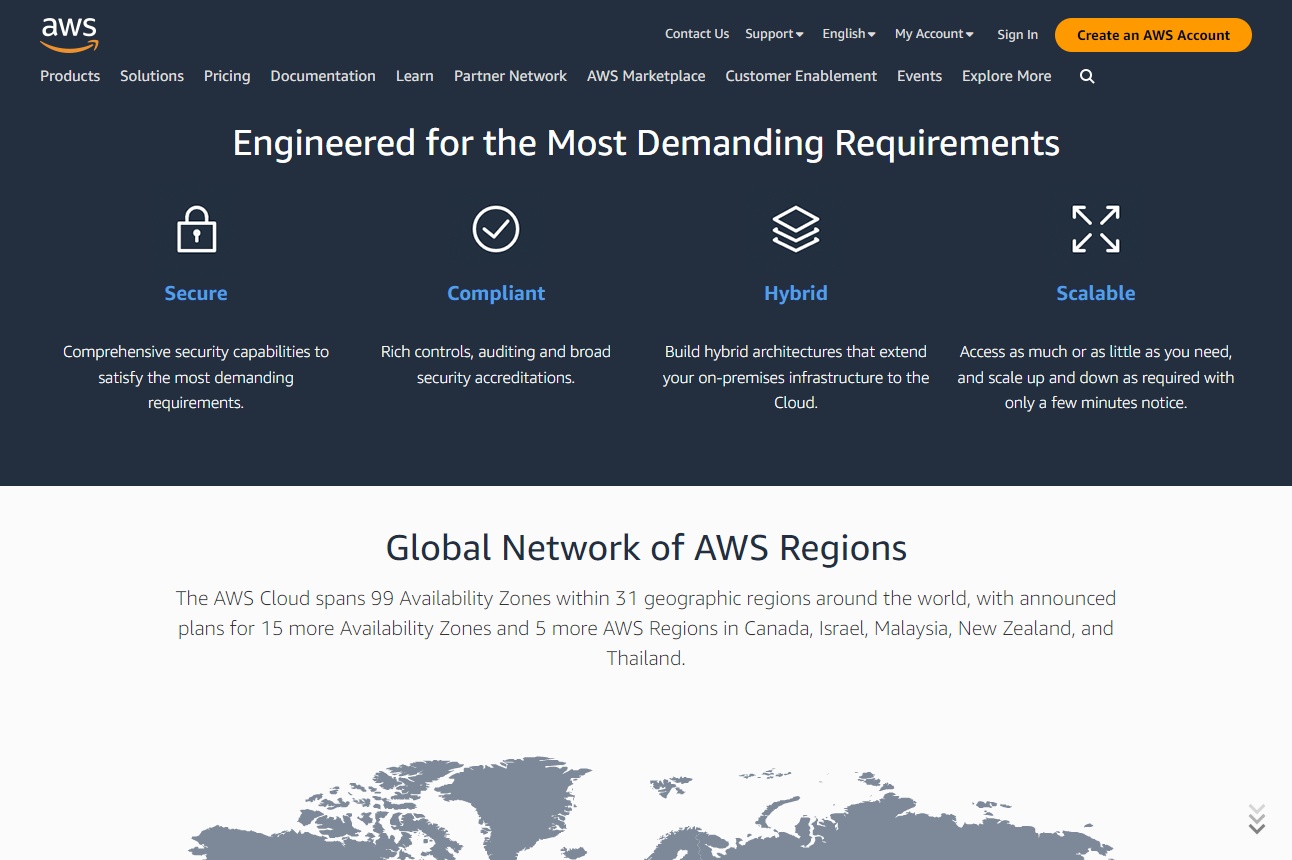This screenshot has height=860, width=1292.
Task: Open the search magnifier icon
Action: coord(1087,76)
